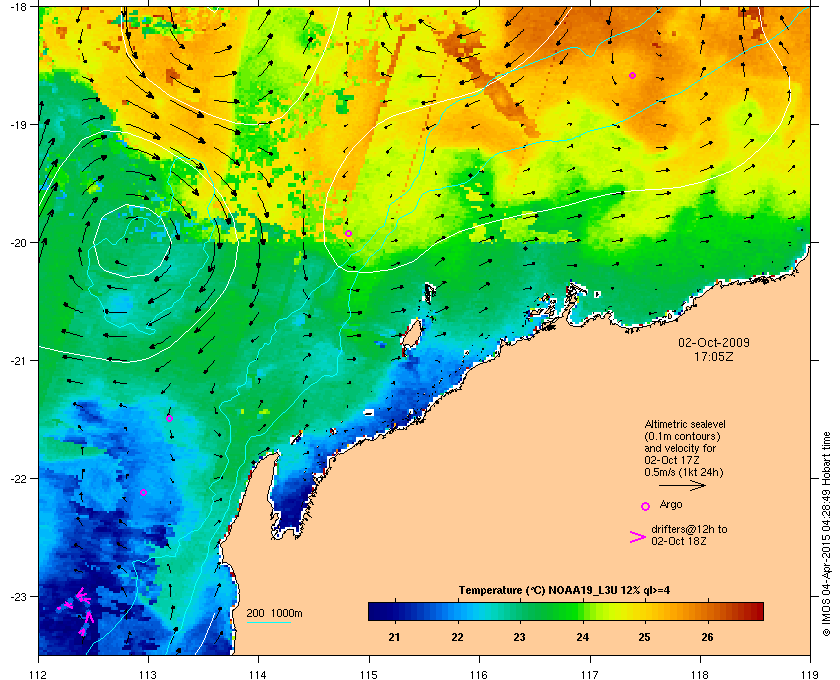Click the '0.5m/s (1kt 24h)' text
This screenshot has width=840, height=680.
[x=684, y=473]
